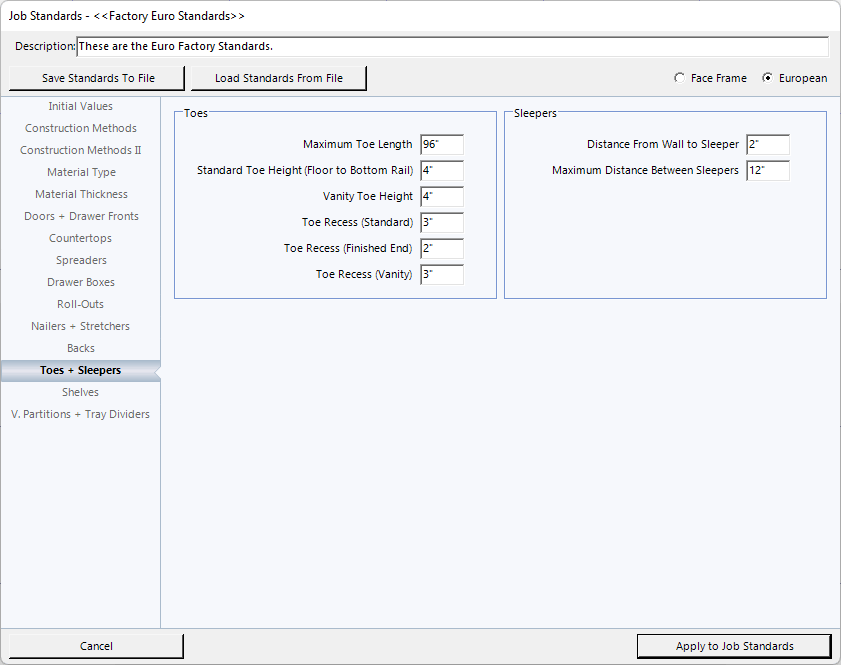841x665 pixels.
Task: Switch to the Drawer Boxes tab
Action: coord(80,282)
